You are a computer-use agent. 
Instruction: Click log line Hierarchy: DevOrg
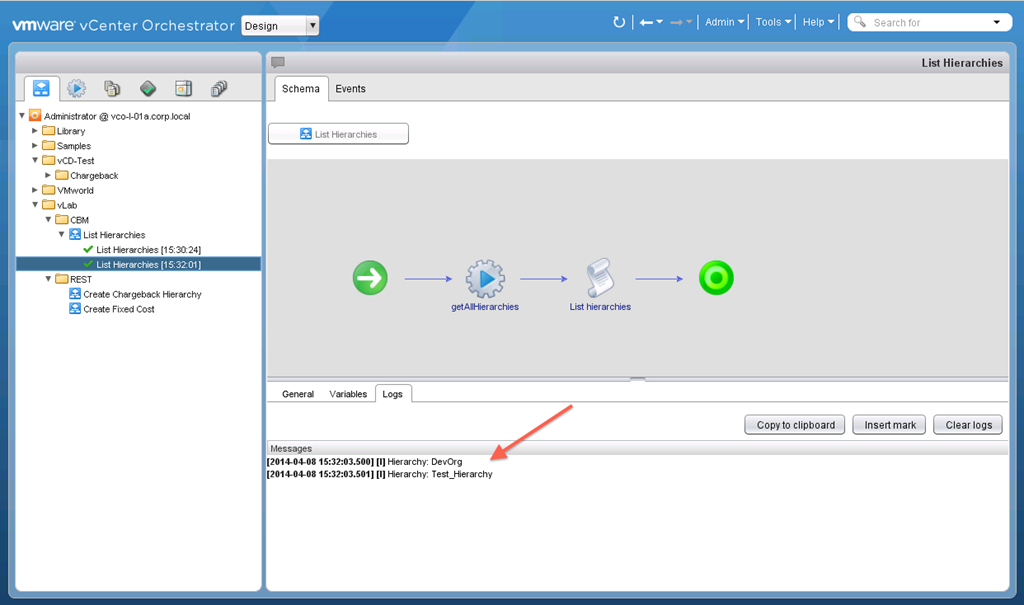pyautogui.click(x=364, y=461)
